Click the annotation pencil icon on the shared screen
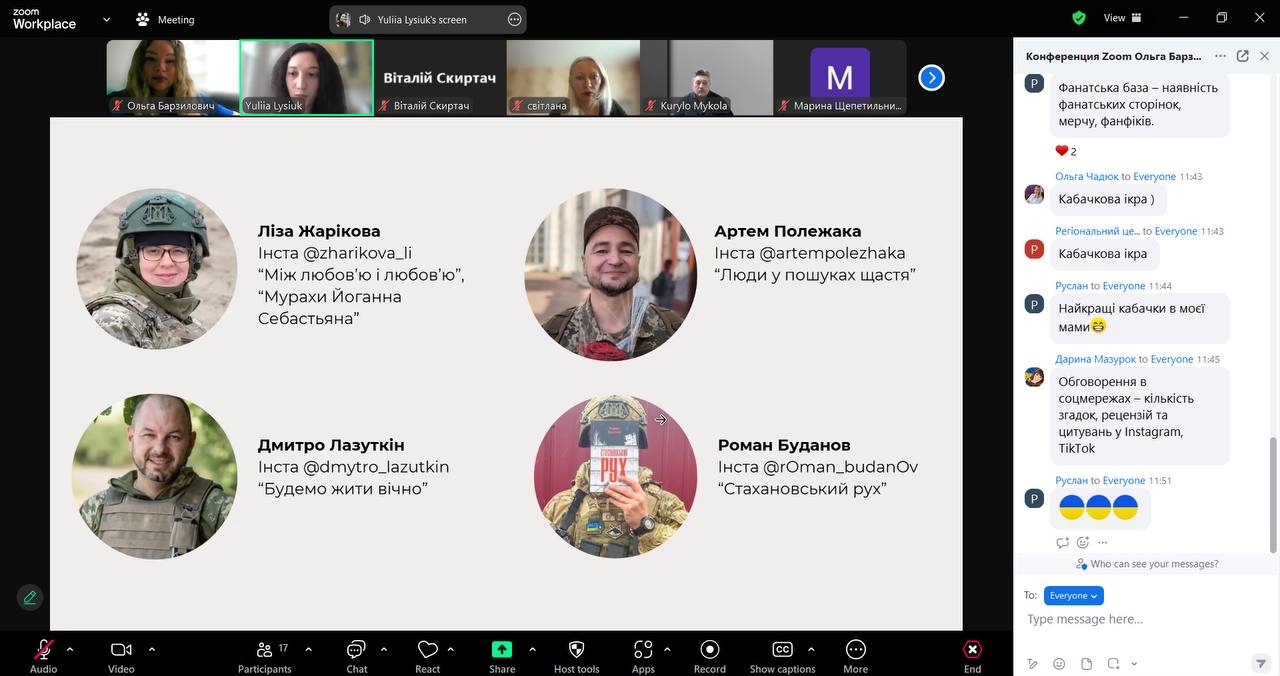Viewport: 1280px width, 676px height. [x=30, y=597]
